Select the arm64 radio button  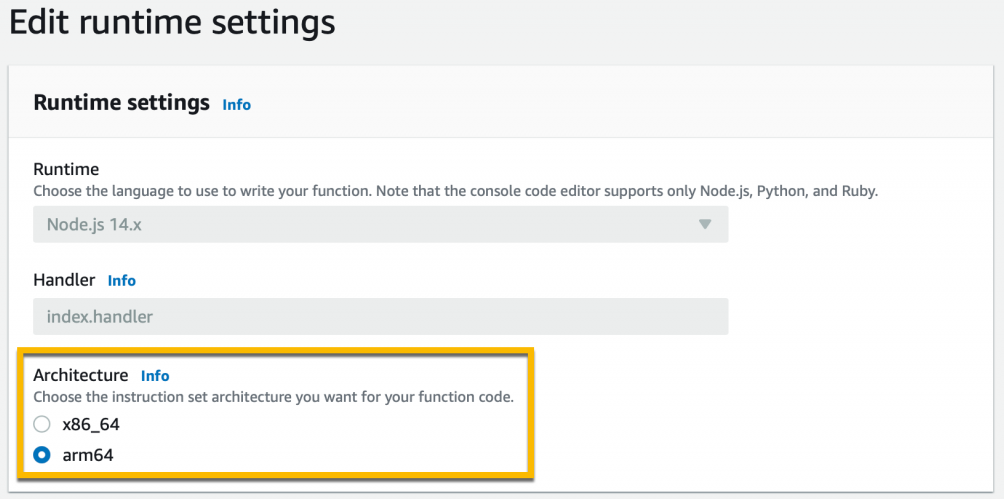tap(42, 455)
